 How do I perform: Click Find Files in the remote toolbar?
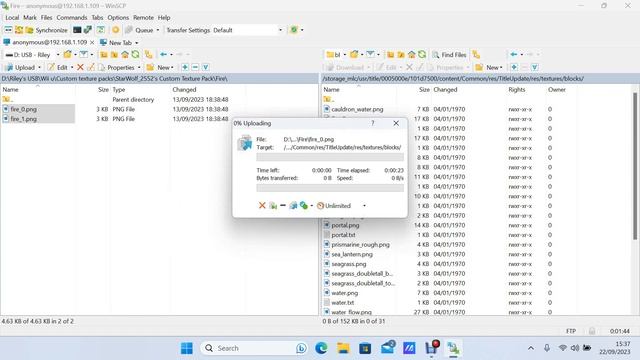[x=449, y=54]
